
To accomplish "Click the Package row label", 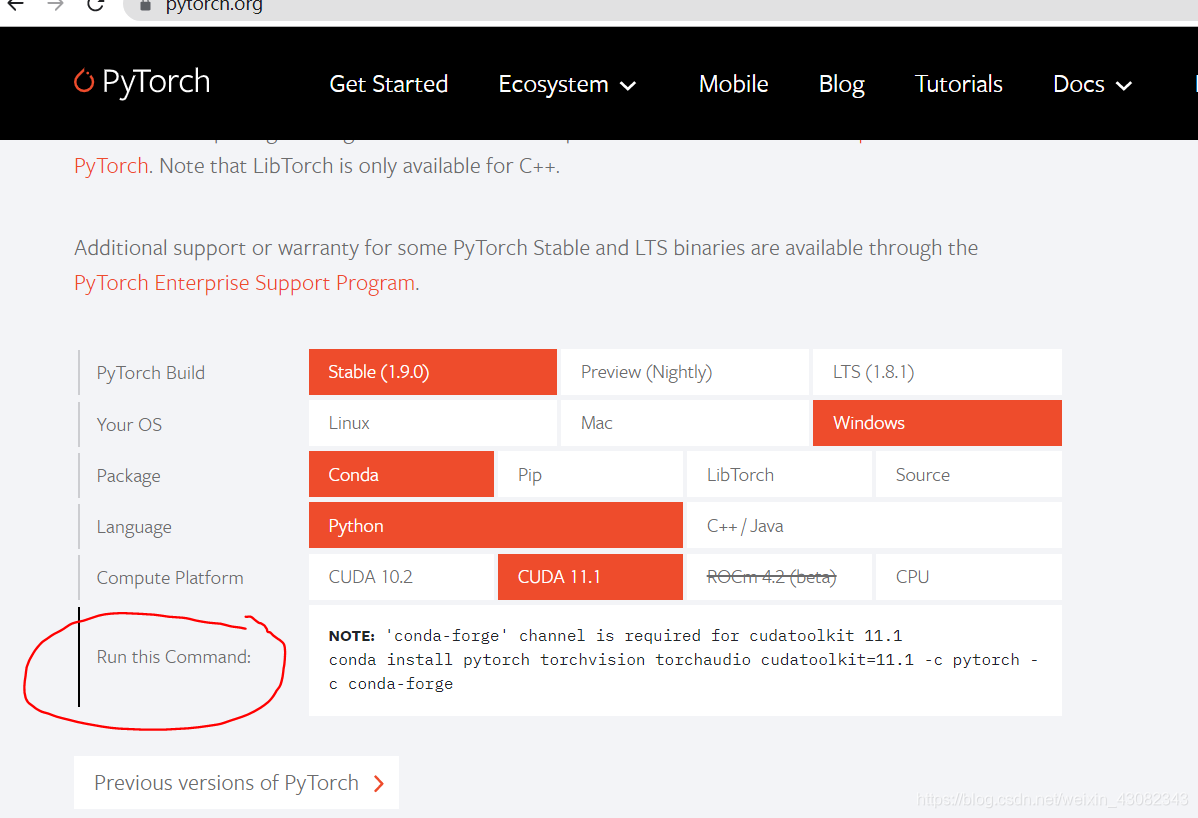I will 128,476.
